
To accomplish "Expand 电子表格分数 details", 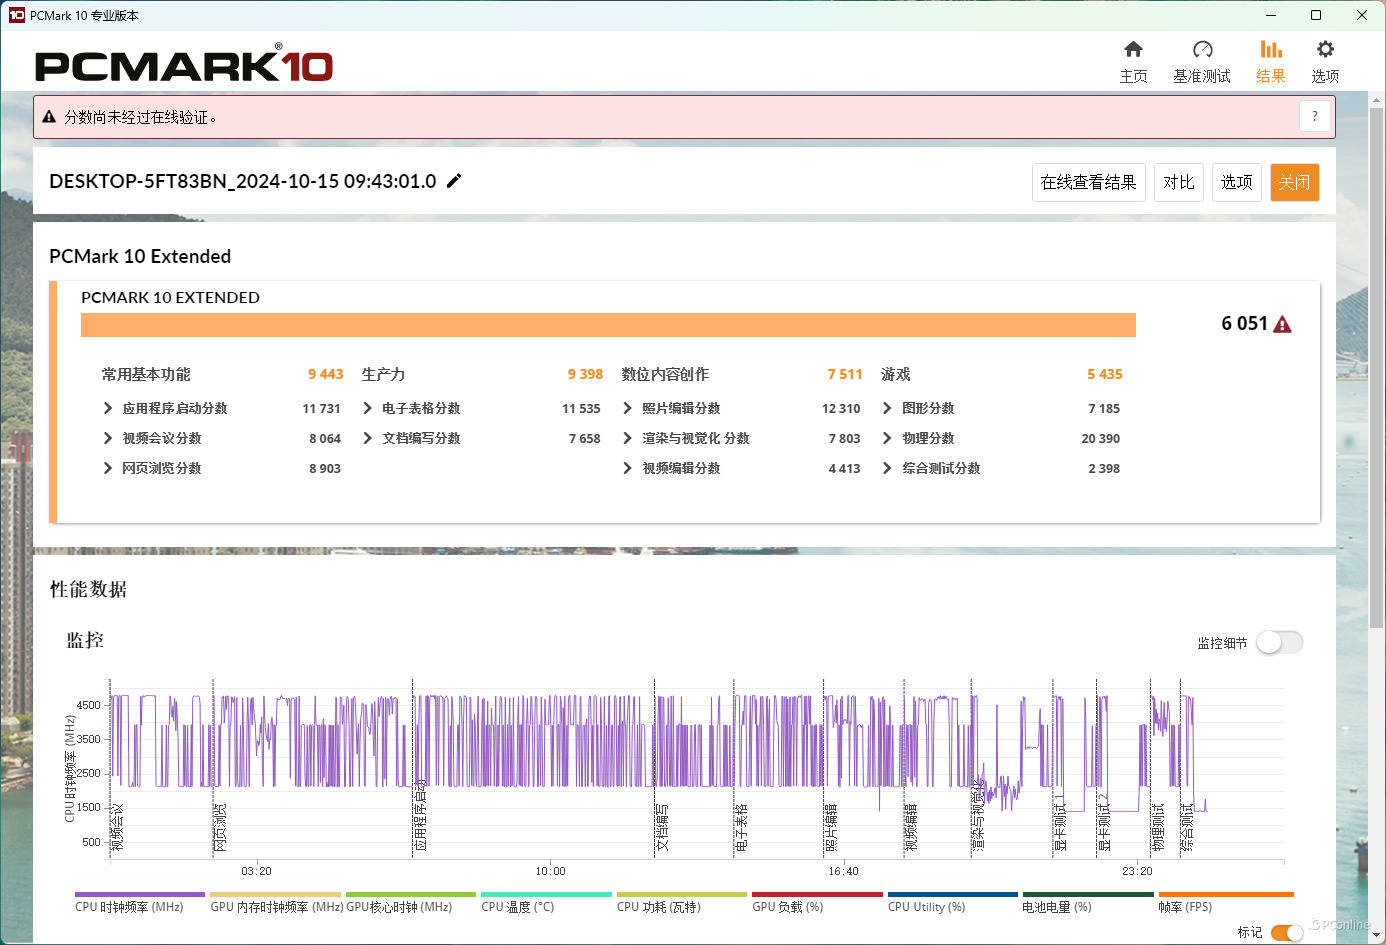I will click(x=368, y=408).
